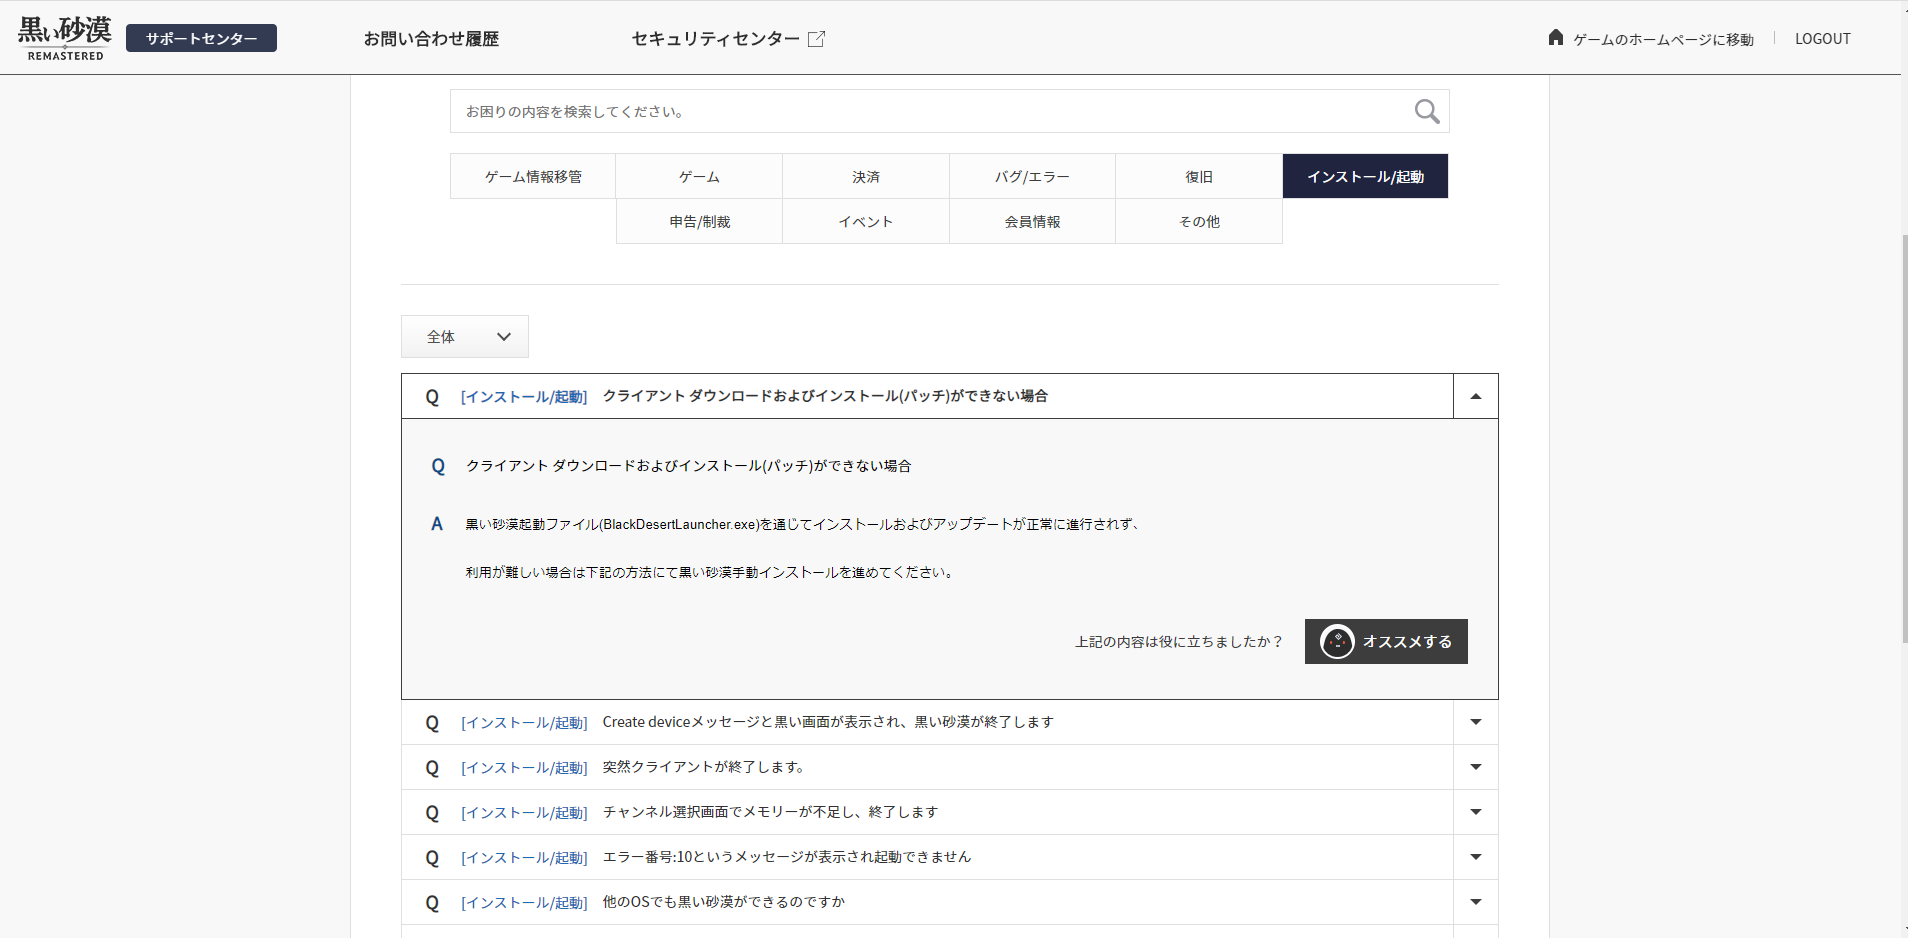The image size is (1908, 938).
Task: Click the page's vertical scrollbar
Action: click(x=1903, y=440)
